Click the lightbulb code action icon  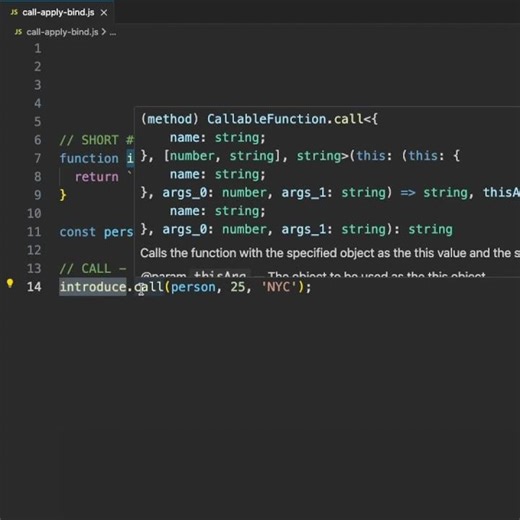pyautogui.click(x=10, y=284)
